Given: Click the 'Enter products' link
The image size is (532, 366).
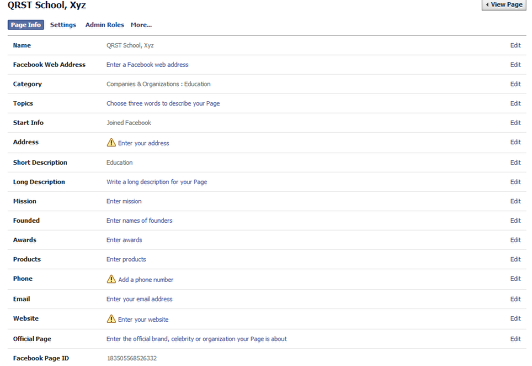Looking at the screenshot, I should 126,259.
